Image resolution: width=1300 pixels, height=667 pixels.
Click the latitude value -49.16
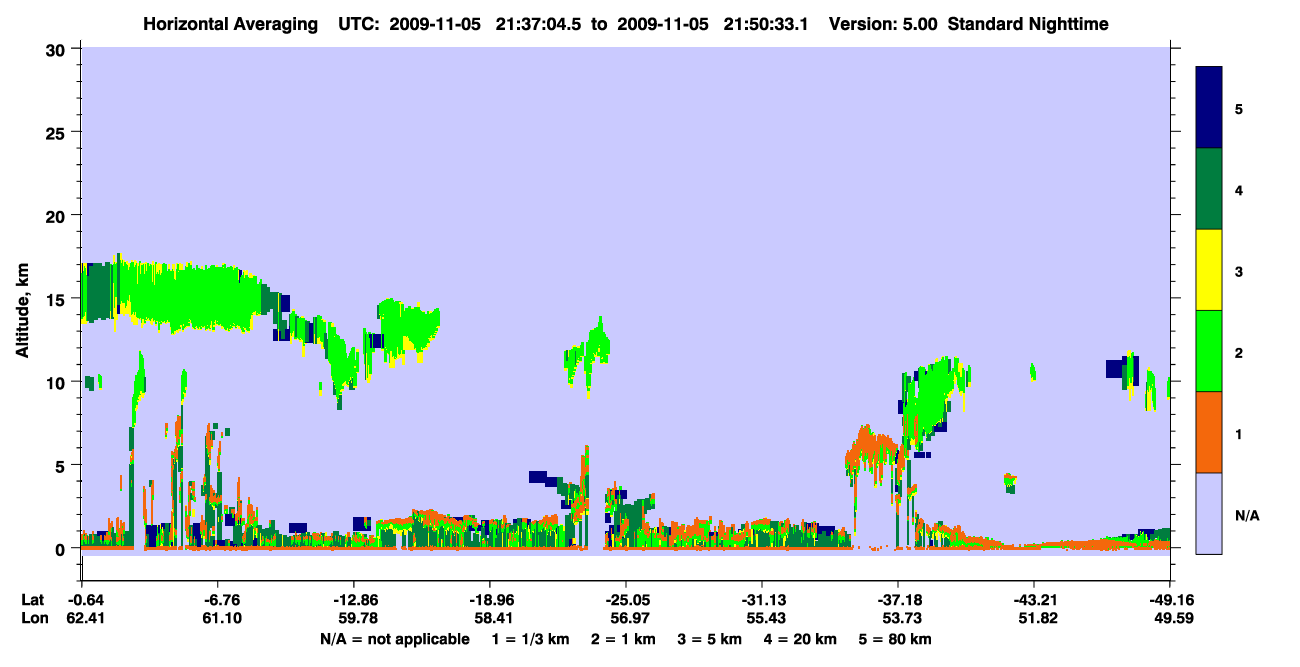pyautogui.click(x=1169, y=600)
